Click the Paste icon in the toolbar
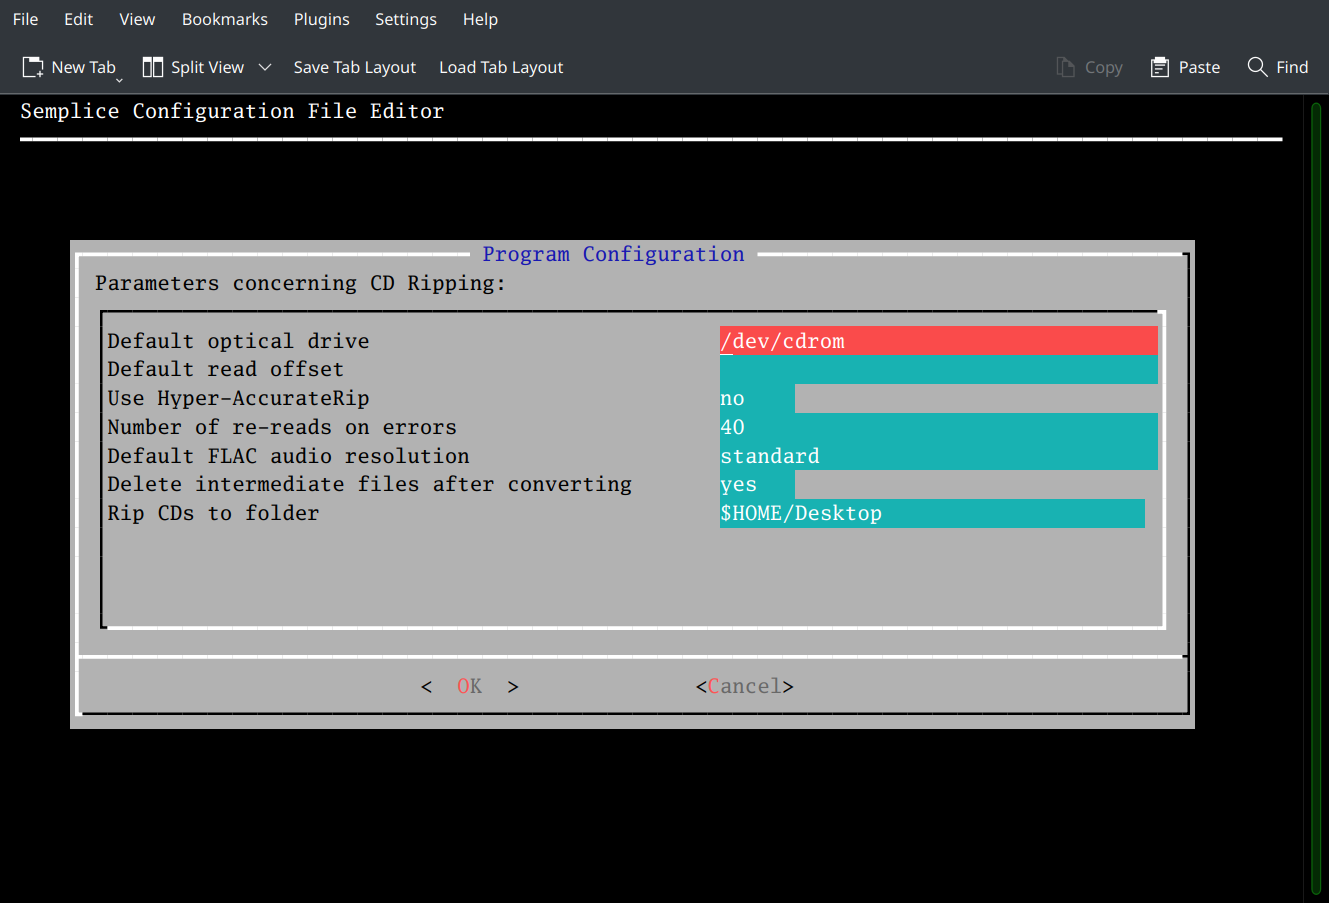 (x=1160, y=66)
